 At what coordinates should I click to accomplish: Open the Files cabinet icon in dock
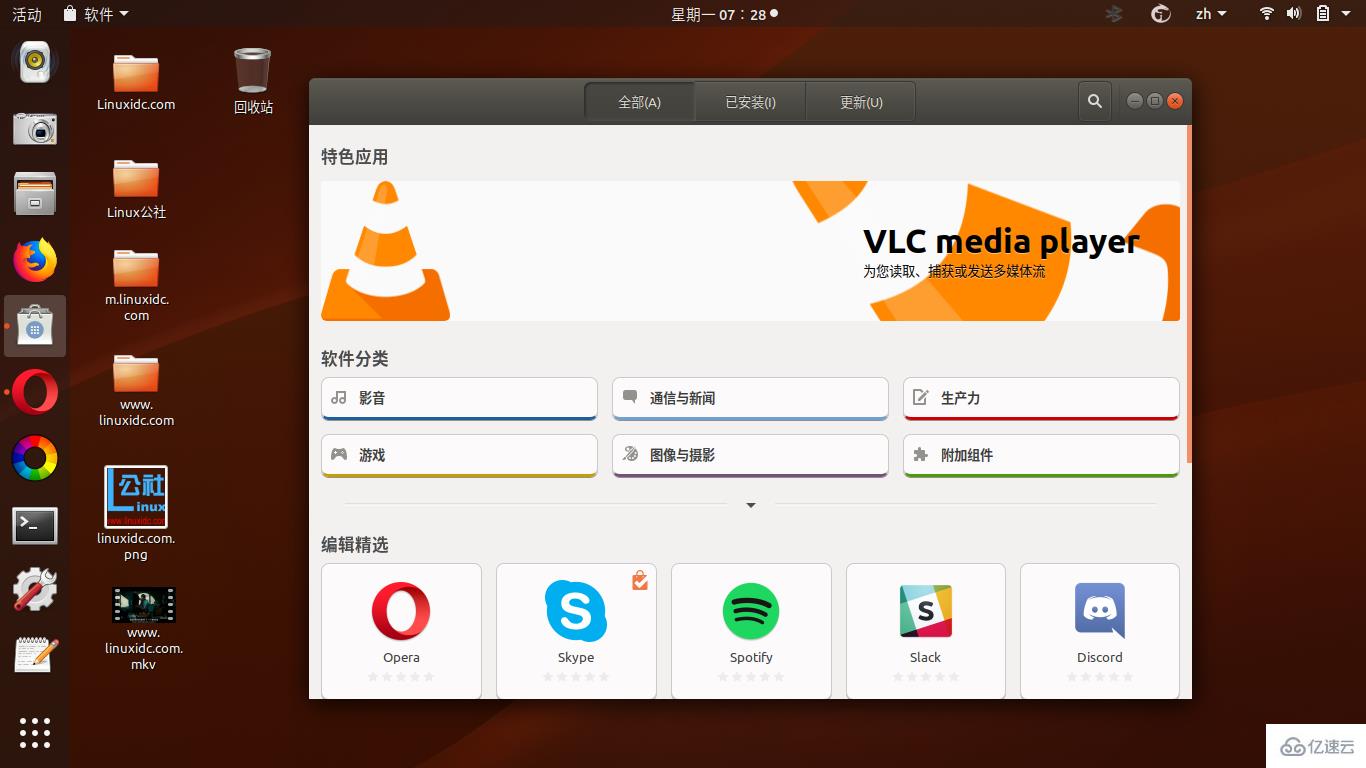(x=35, y=194)
